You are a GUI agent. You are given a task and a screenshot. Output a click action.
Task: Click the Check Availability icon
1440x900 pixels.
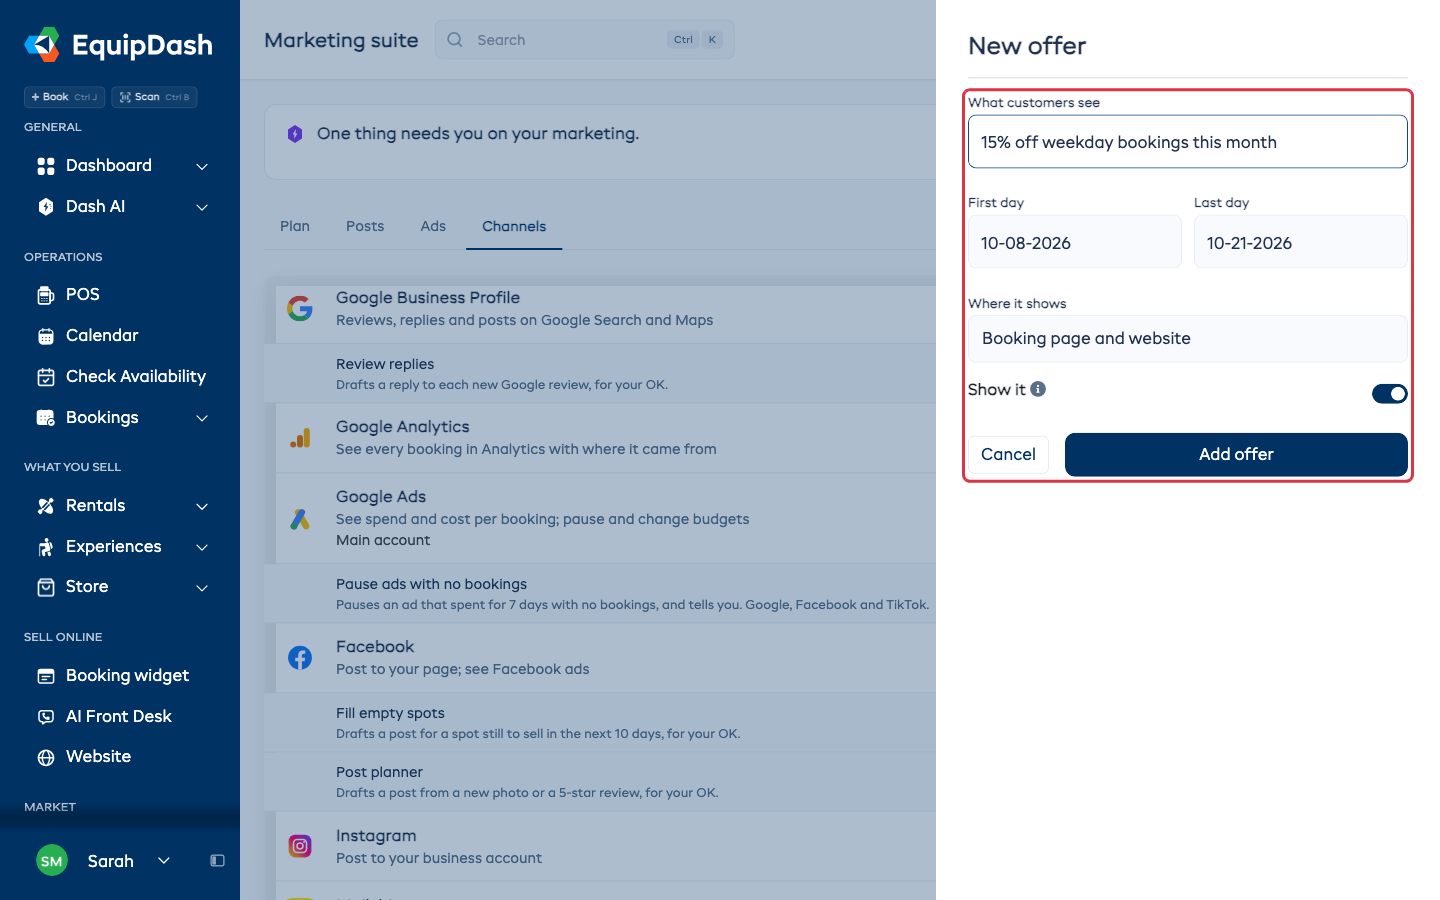[46, 377]
